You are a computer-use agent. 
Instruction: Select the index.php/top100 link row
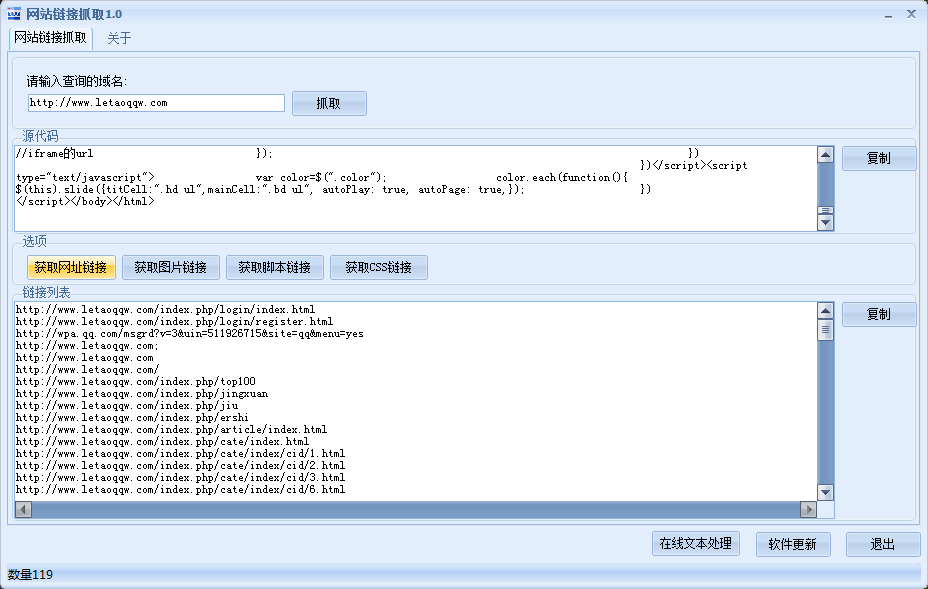pos(136,382)
